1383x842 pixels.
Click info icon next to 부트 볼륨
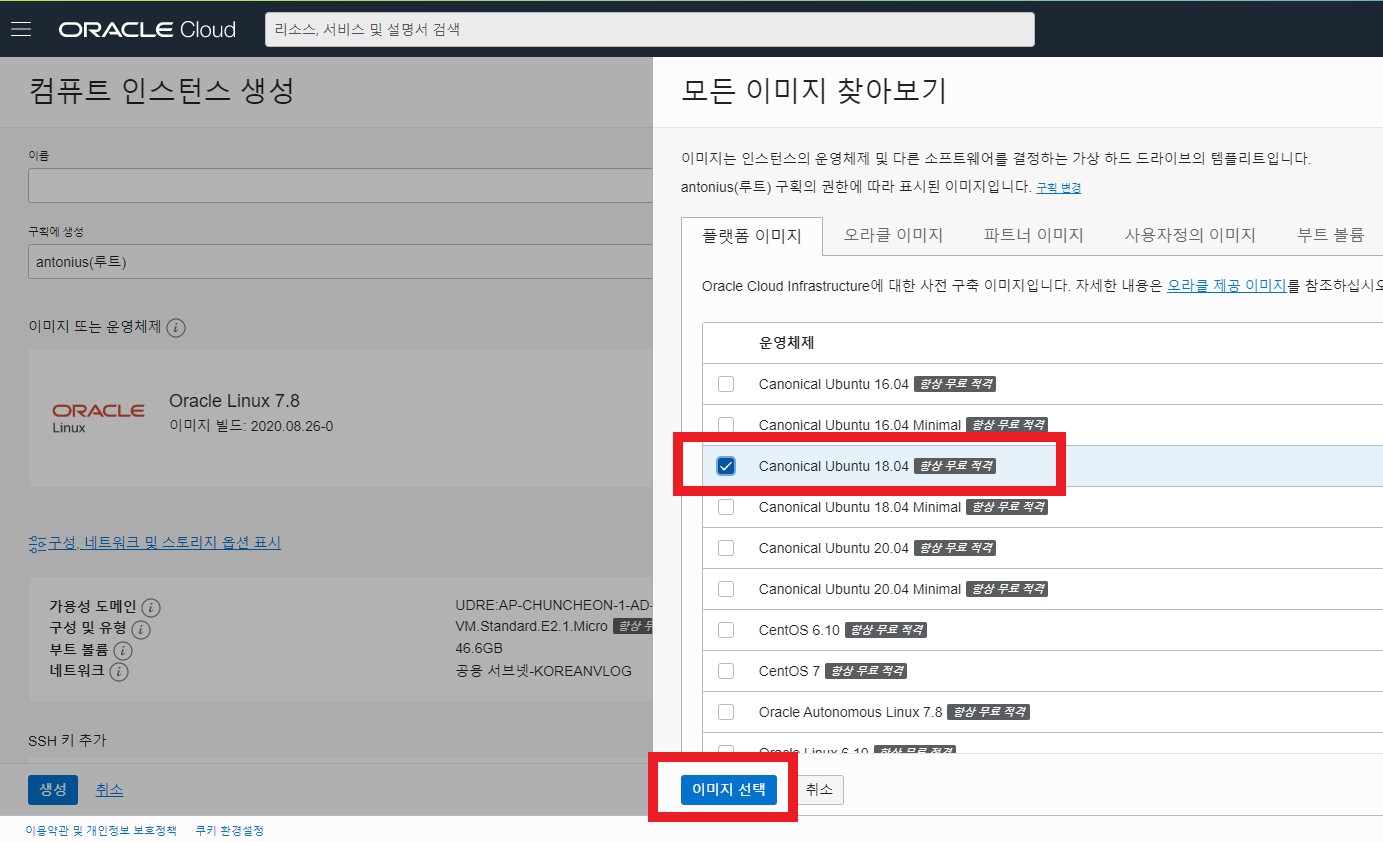123,651
